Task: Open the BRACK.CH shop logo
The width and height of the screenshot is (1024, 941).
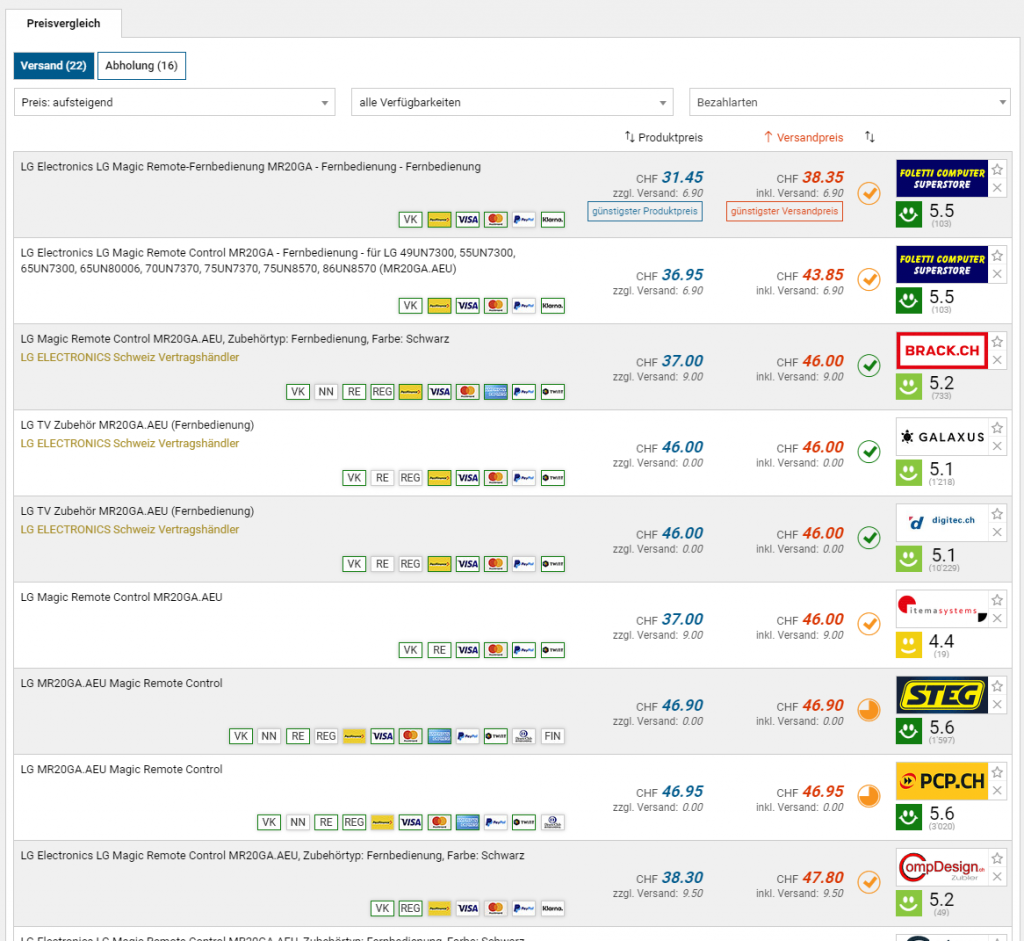Action: pyautogui.click(x=941, y=351)
